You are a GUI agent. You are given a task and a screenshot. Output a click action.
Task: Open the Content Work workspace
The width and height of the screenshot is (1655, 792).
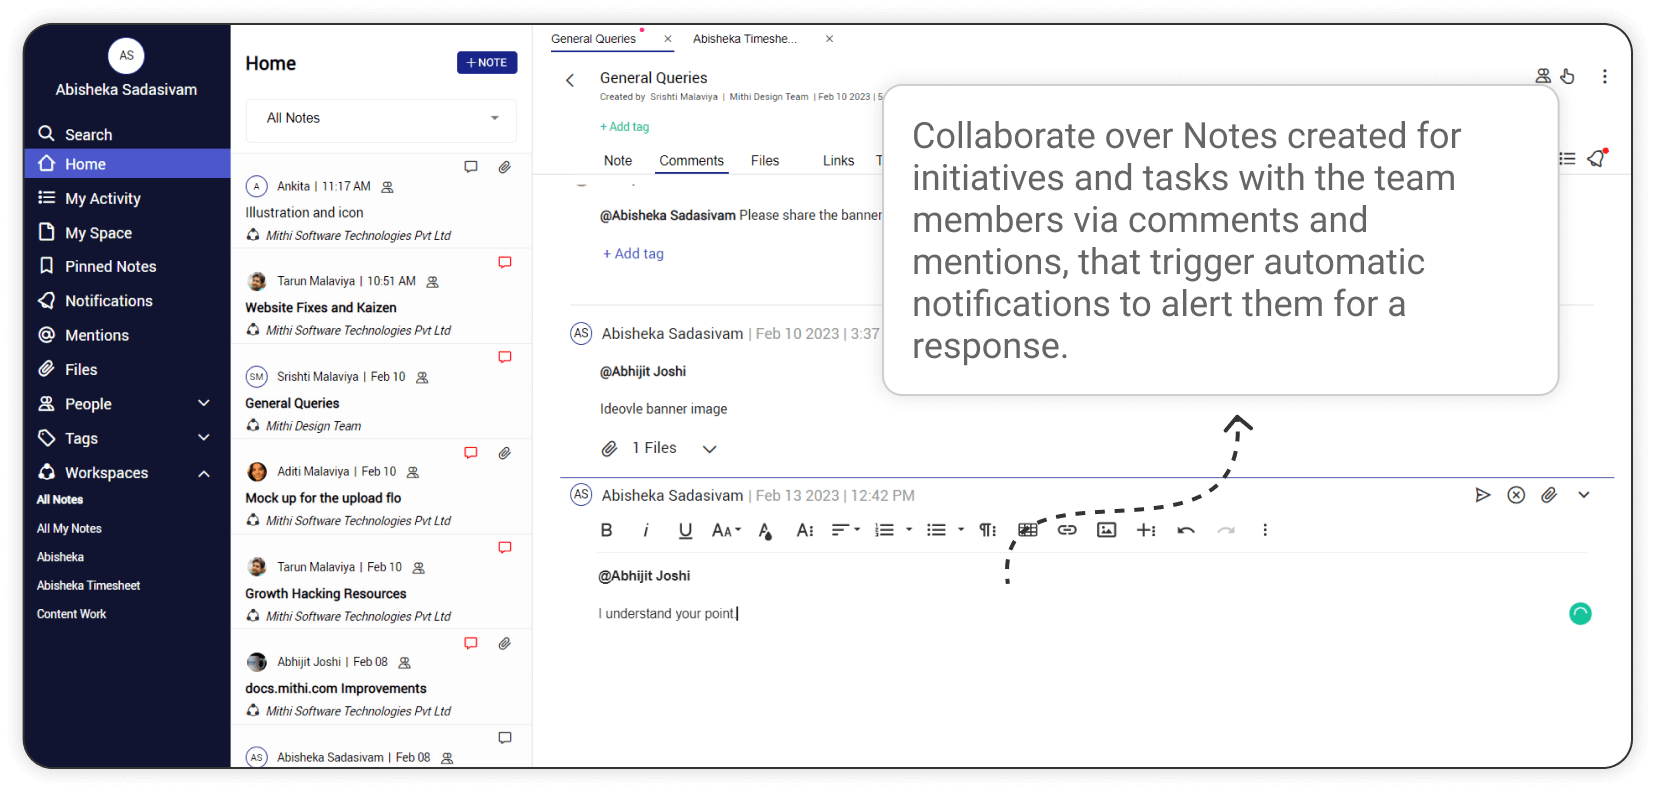pos(71,614)
